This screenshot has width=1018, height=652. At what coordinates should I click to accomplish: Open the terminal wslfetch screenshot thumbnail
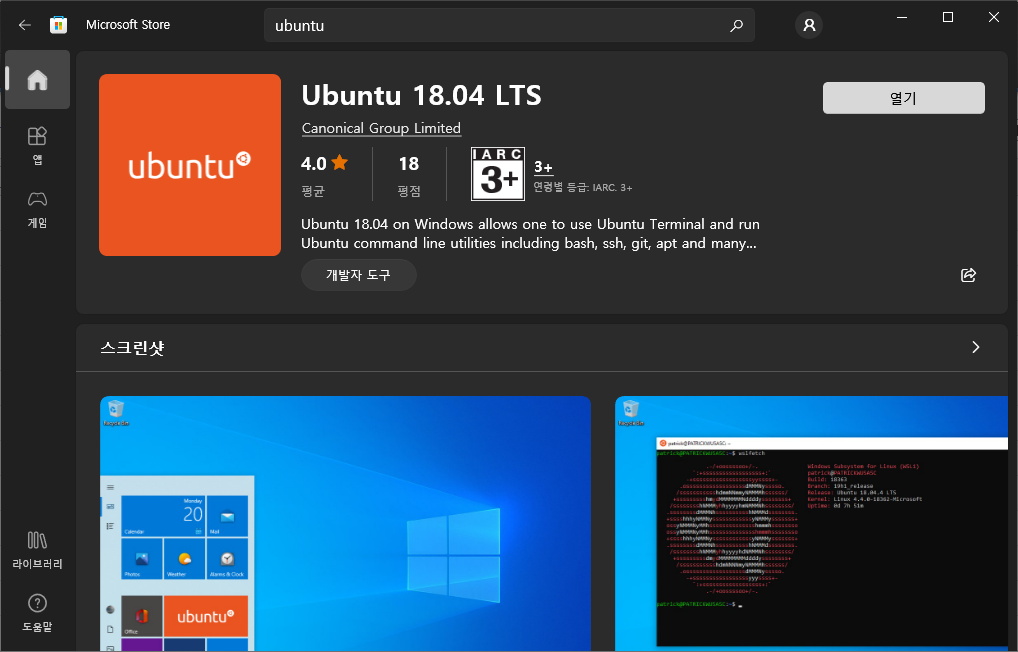[812, 523]
